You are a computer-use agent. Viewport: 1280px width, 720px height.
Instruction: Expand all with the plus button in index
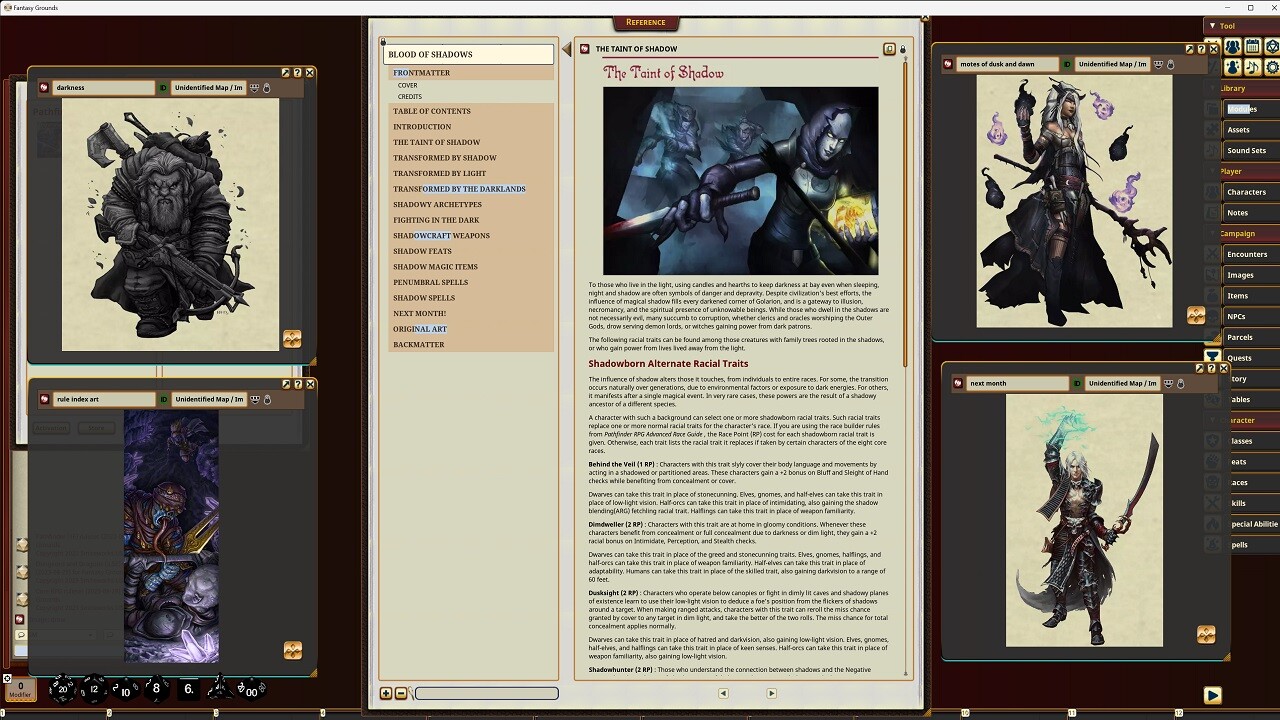(x=386, y=694)
